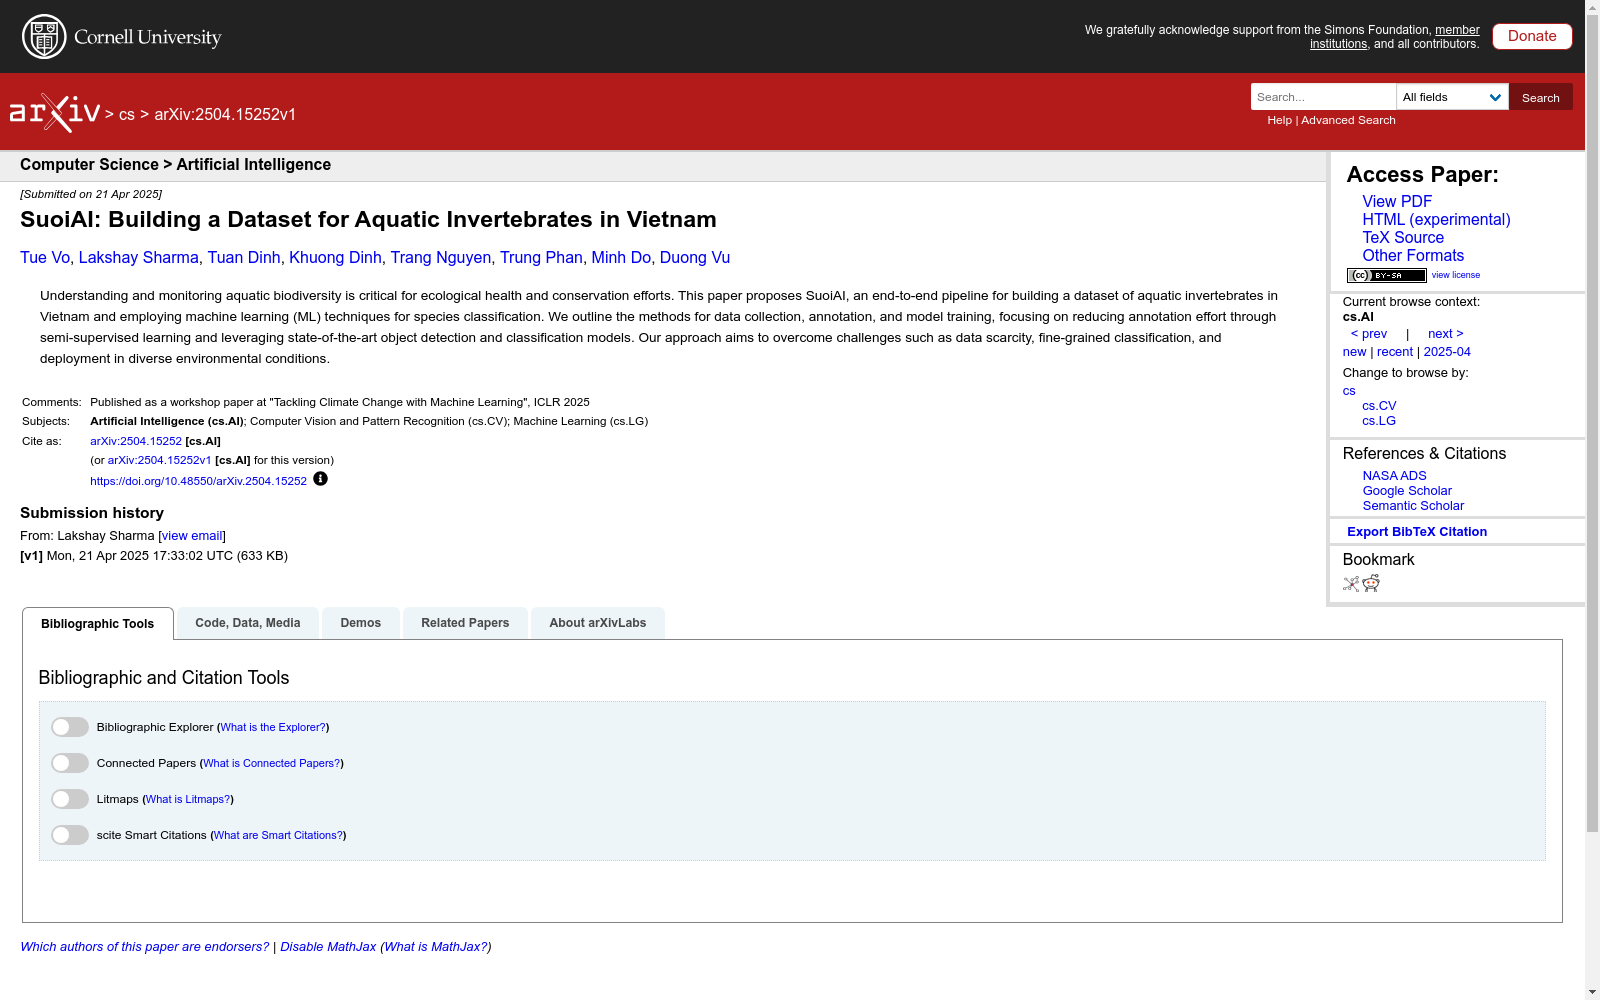Bookmark with the Reddit icon
1600x1000 pixels.
tap(1371, 584)
